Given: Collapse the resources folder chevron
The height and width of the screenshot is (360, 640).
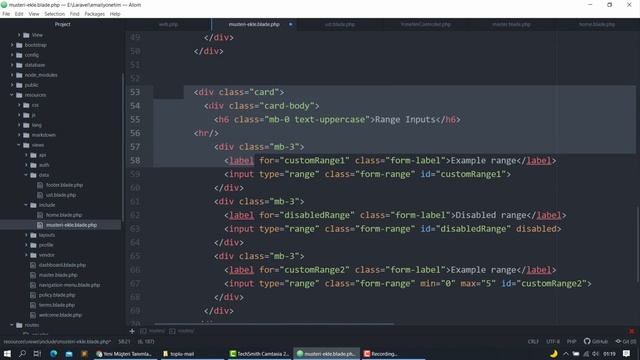Looking at the screenshot, I should click(12, 95).
